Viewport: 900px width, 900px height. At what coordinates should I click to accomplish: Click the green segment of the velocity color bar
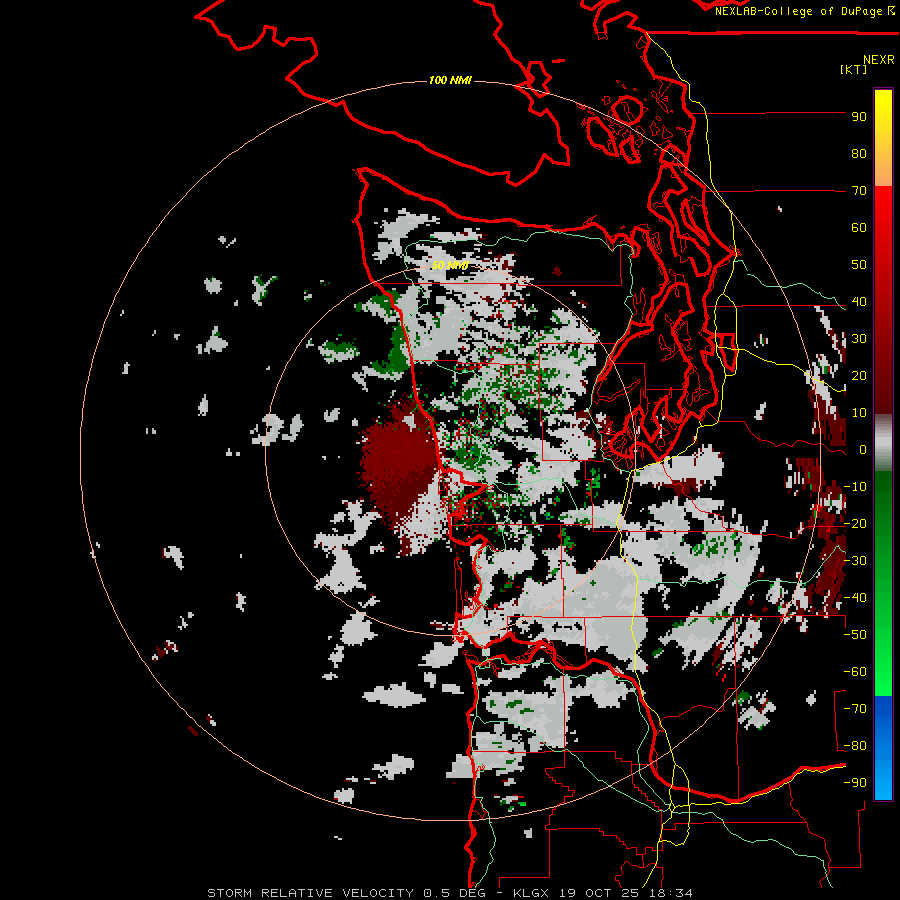tap(883, 583)
